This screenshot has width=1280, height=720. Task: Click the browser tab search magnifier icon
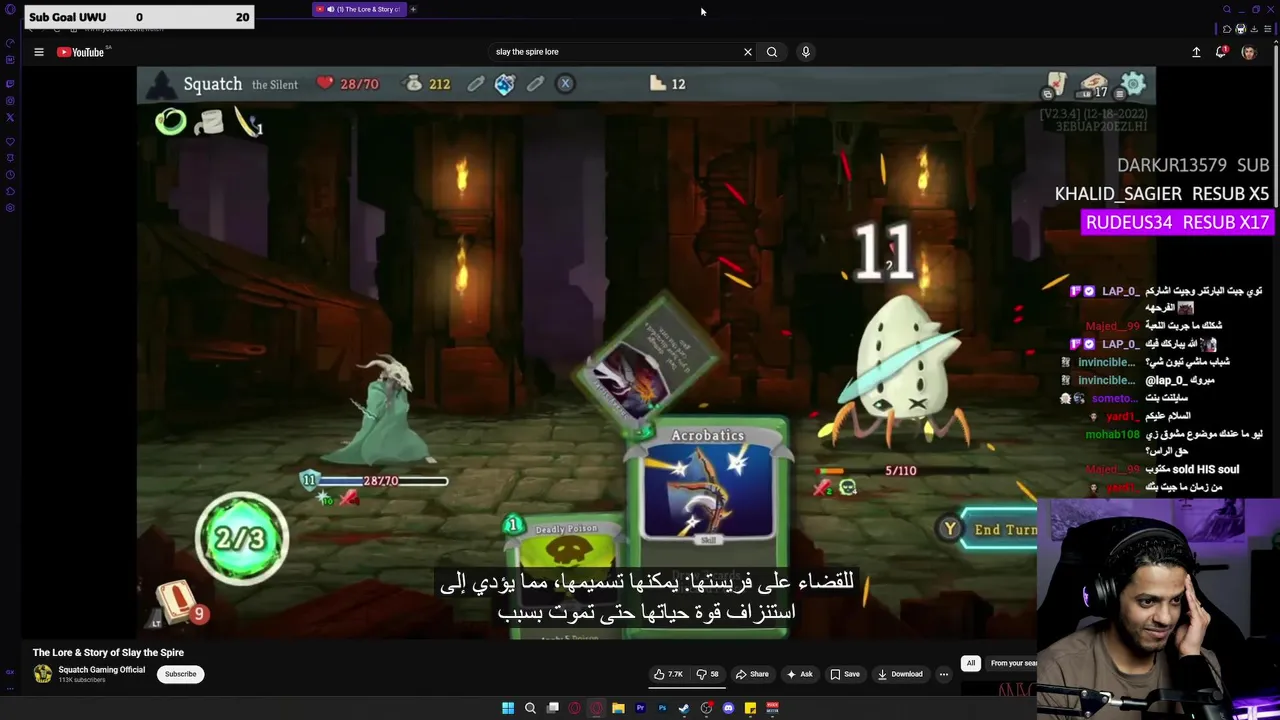1227,9
